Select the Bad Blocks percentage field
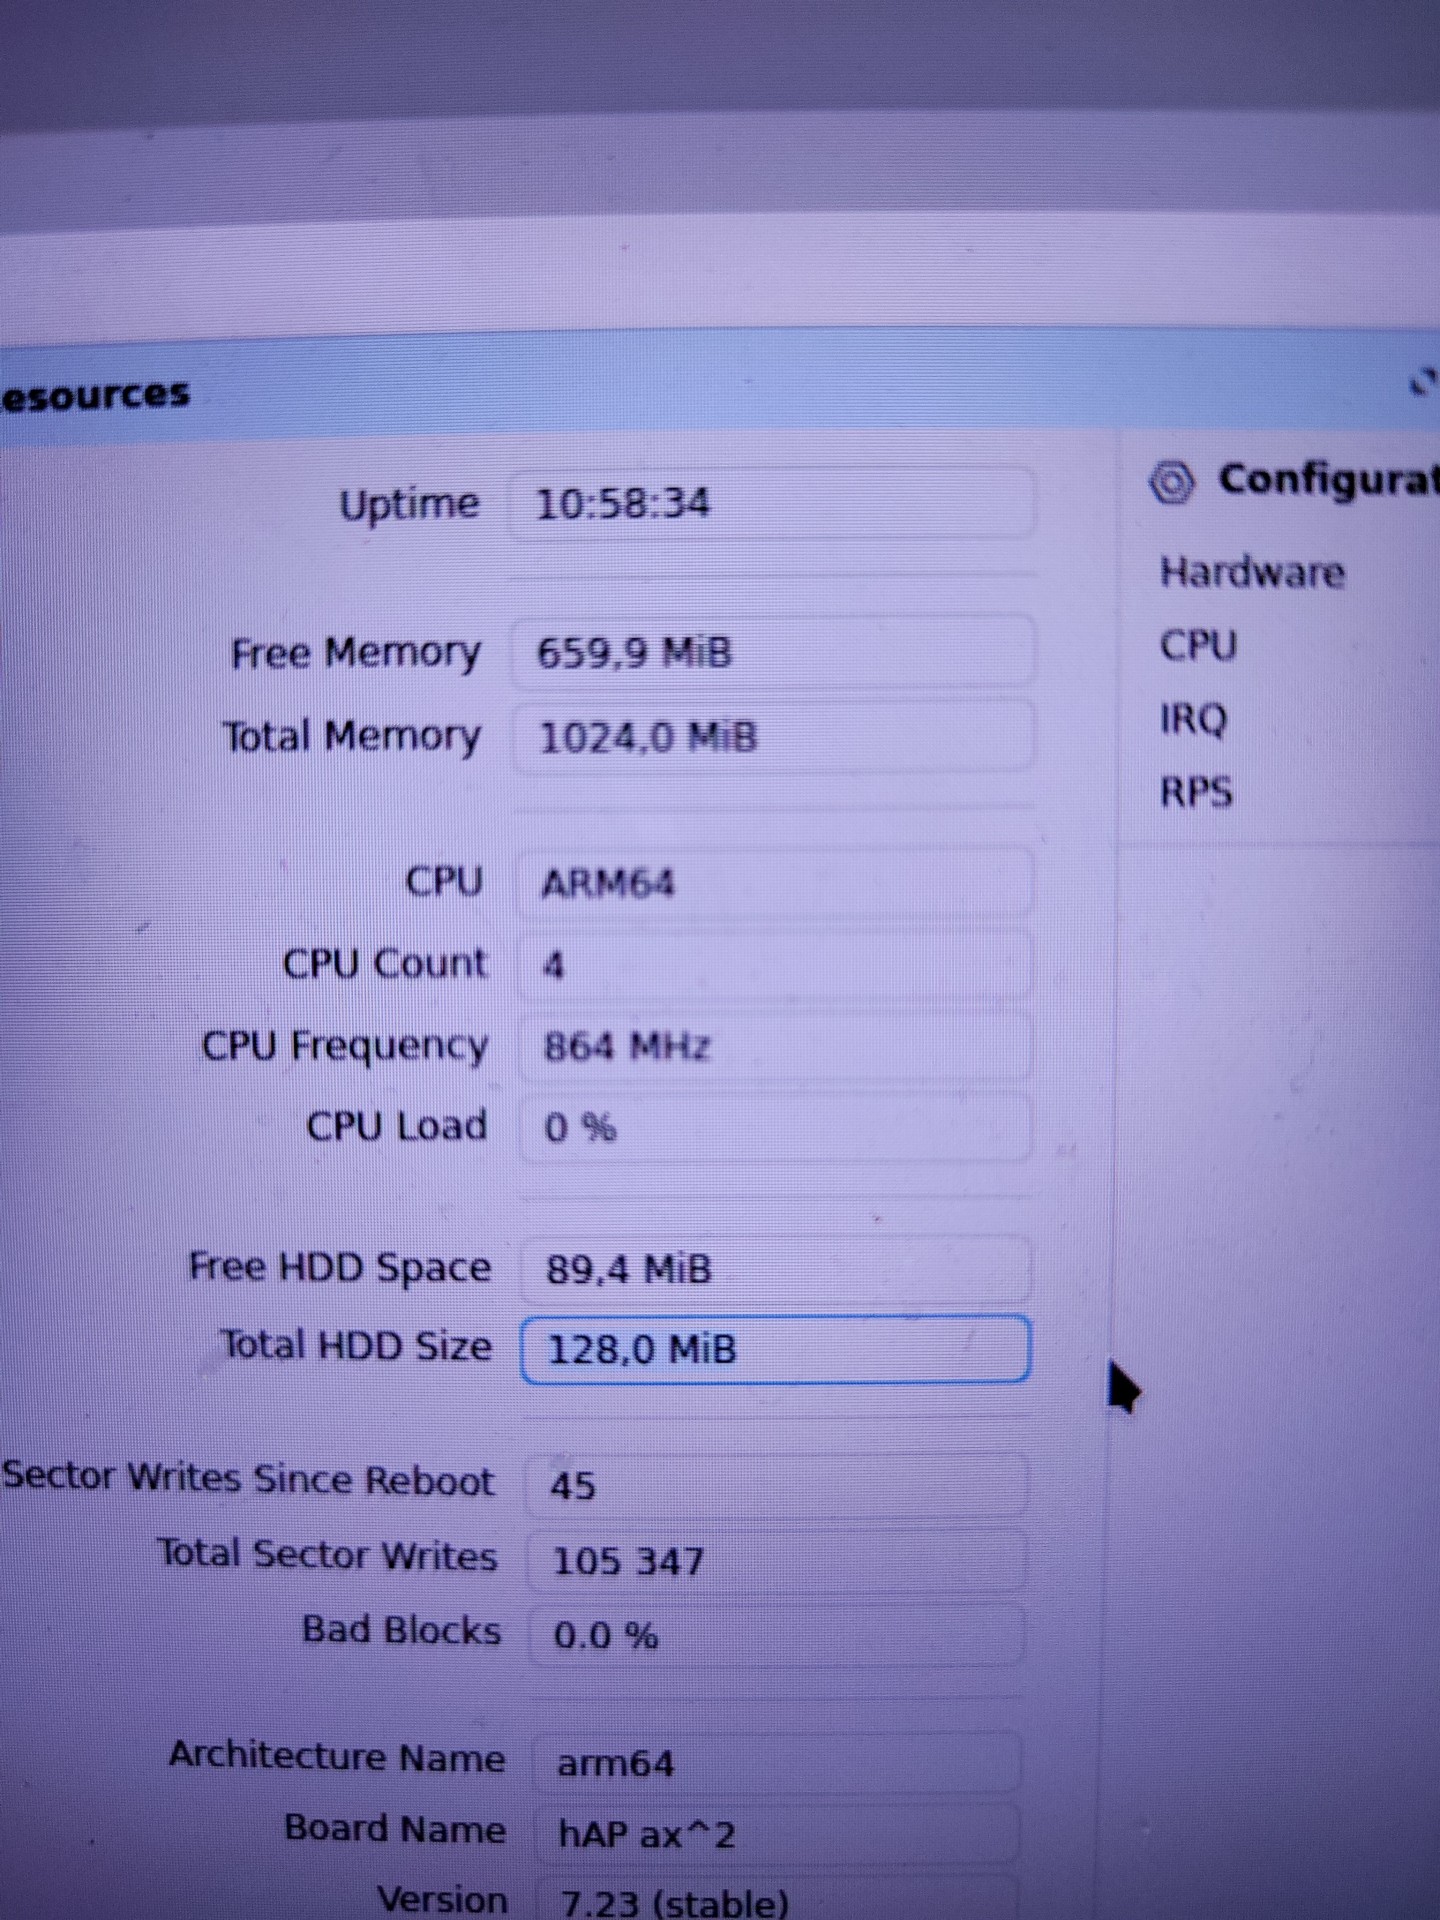Image resolution: width=1440 pixels, height=1920 pixels. point(777,1635)
